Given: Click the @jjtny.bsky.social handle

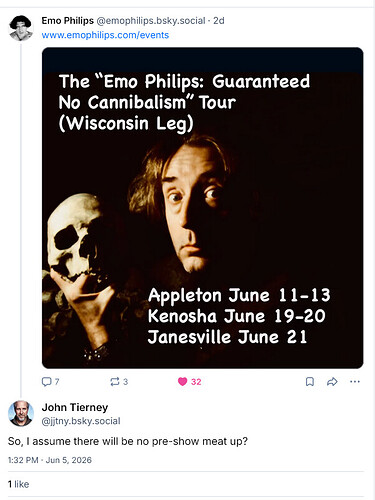Looking at the screenshot, I should tap(81, 421).
